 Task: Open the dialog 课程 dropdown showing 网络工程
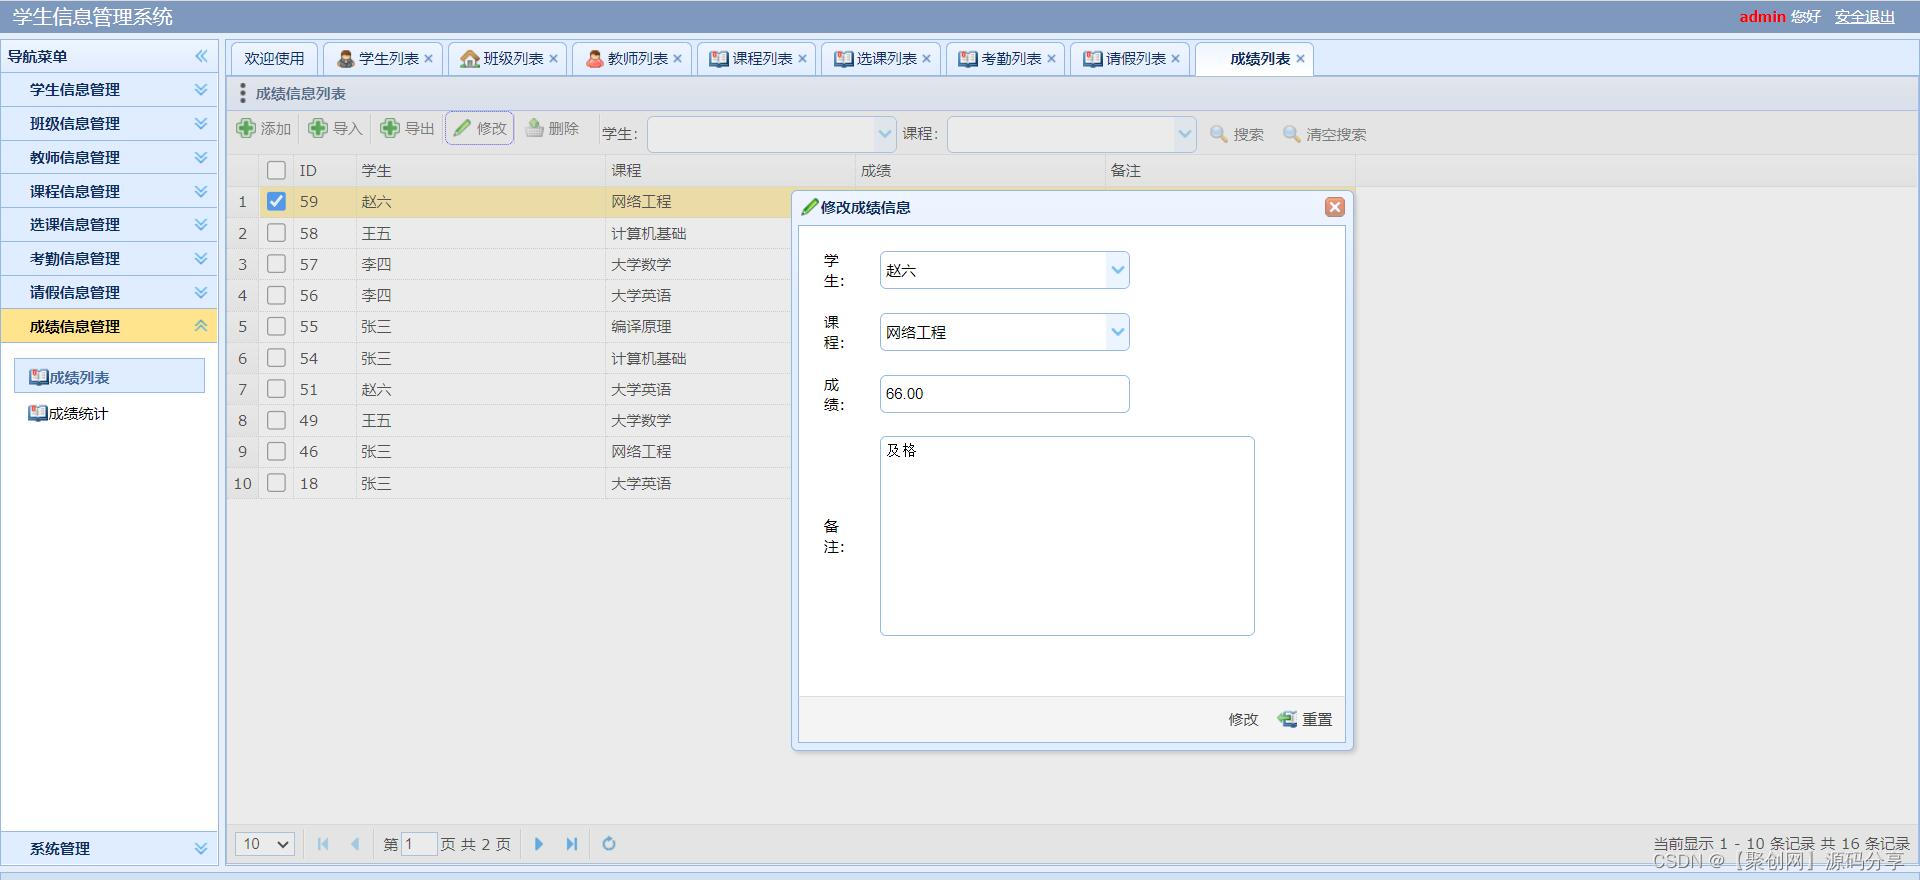(x=1117, y=332)
